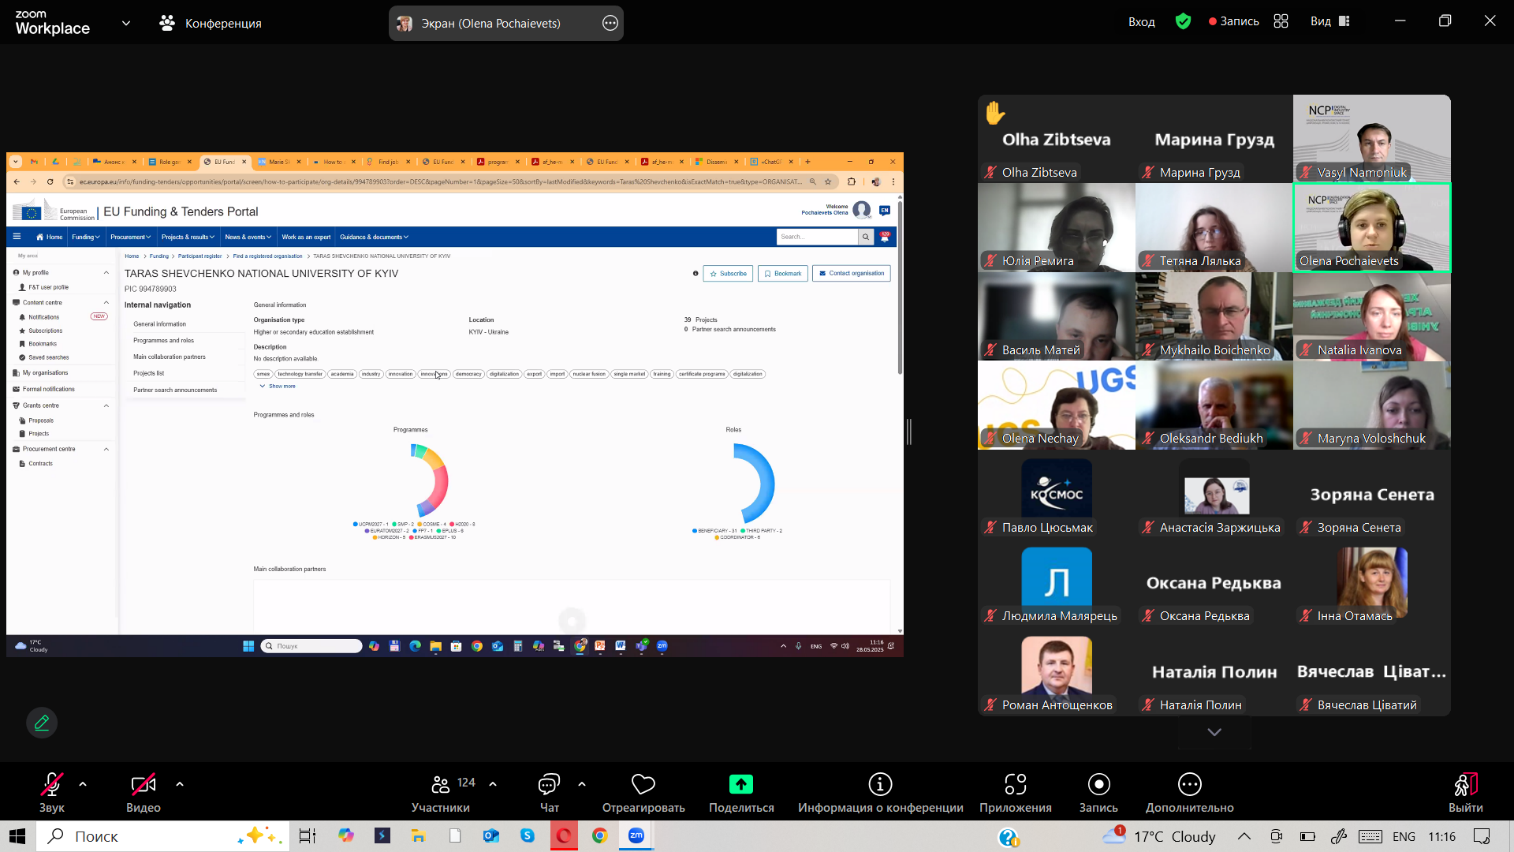Select Вячеслав Ціватий tile
The height and width of the screenshot is (852, 1514).
coord(1372,672)
